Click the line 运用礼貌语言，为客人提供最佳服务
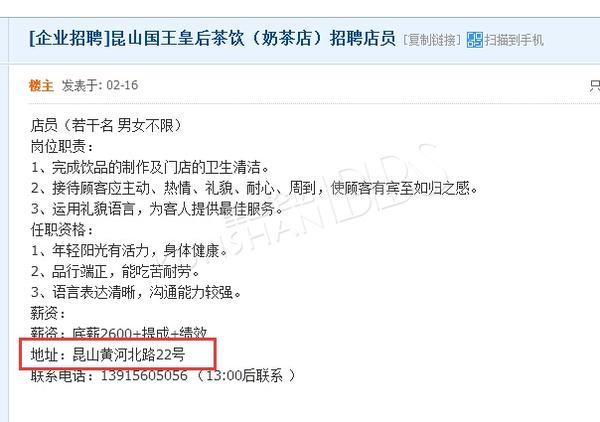Screen dimensions: 600x422 point(157,209)
